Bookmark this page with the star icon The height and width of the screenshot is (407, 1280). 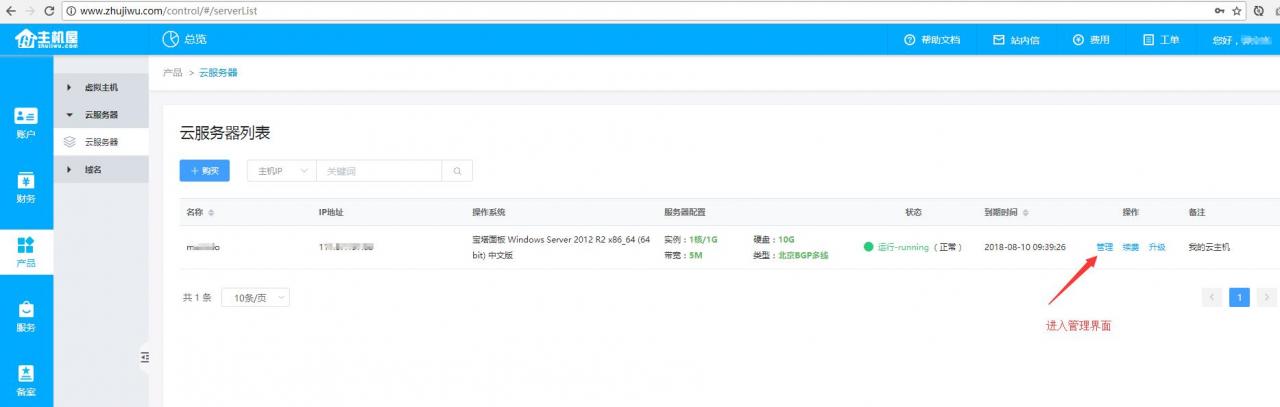coord(1238,10)
